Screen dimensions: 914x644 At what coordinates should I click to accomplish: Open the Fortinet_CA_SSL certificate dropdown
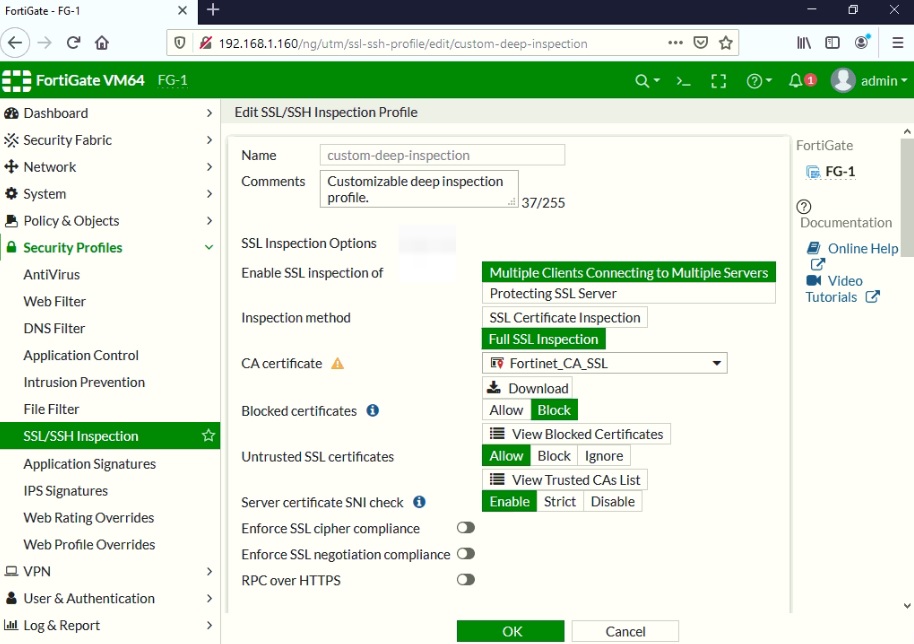[717, 362]
